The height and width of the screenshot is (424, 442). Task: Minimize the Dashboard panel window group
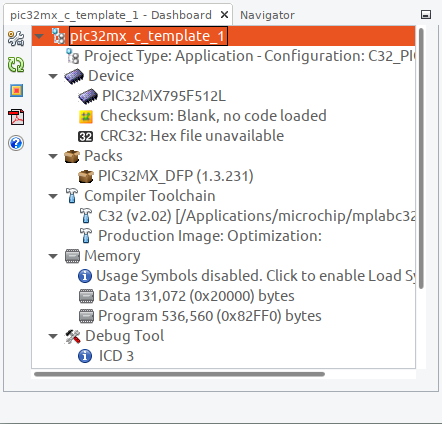pyautogui.click(x=426, y=15)
